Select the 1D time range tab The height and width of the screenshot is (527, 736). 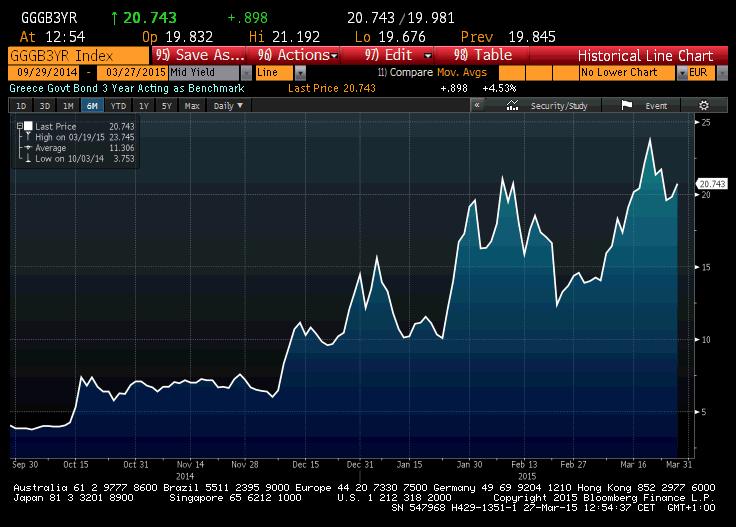(21, 106)
